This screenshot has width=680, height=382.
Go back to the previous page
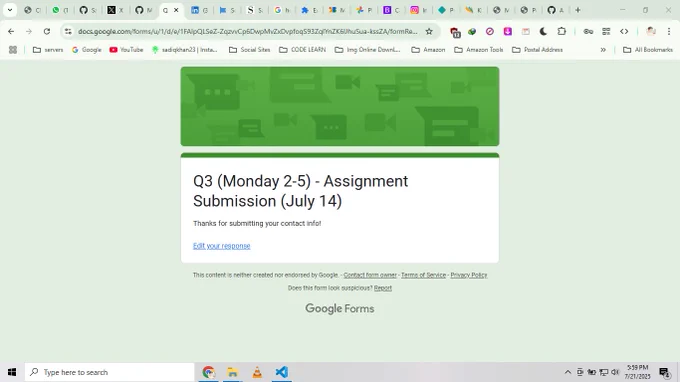[x=11, y=31]
